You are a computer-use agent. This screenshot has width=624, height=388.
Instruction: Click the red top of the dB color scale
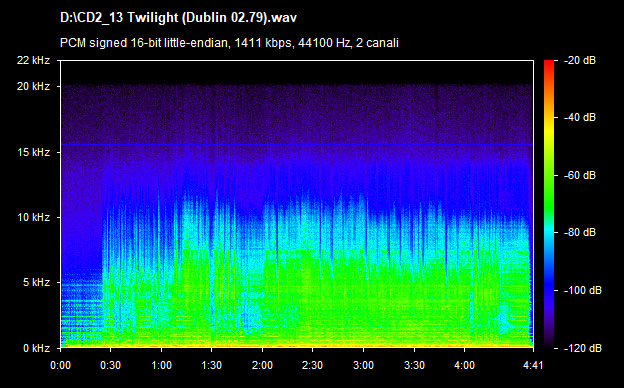pyautogui.click(x=549, y=64)
